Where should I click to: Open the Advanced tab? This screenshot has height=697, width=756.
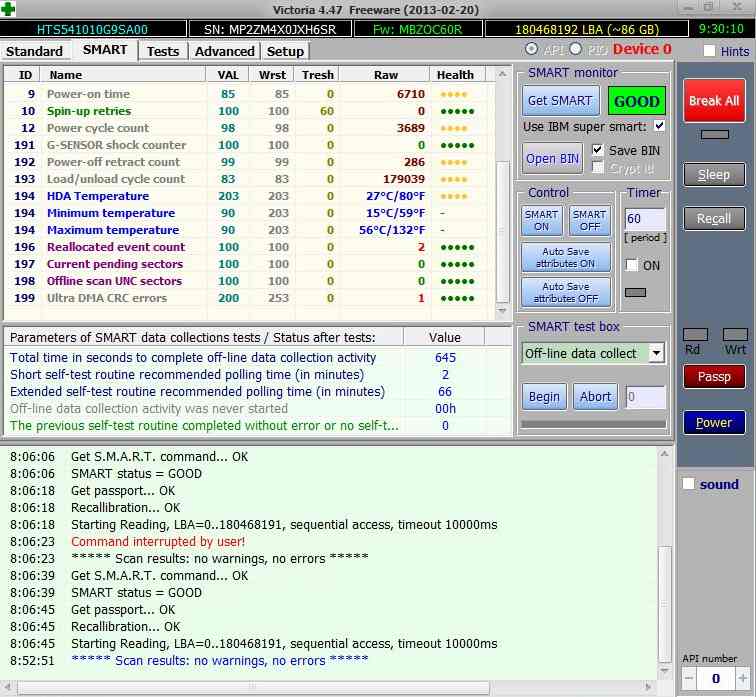(224, 51)
